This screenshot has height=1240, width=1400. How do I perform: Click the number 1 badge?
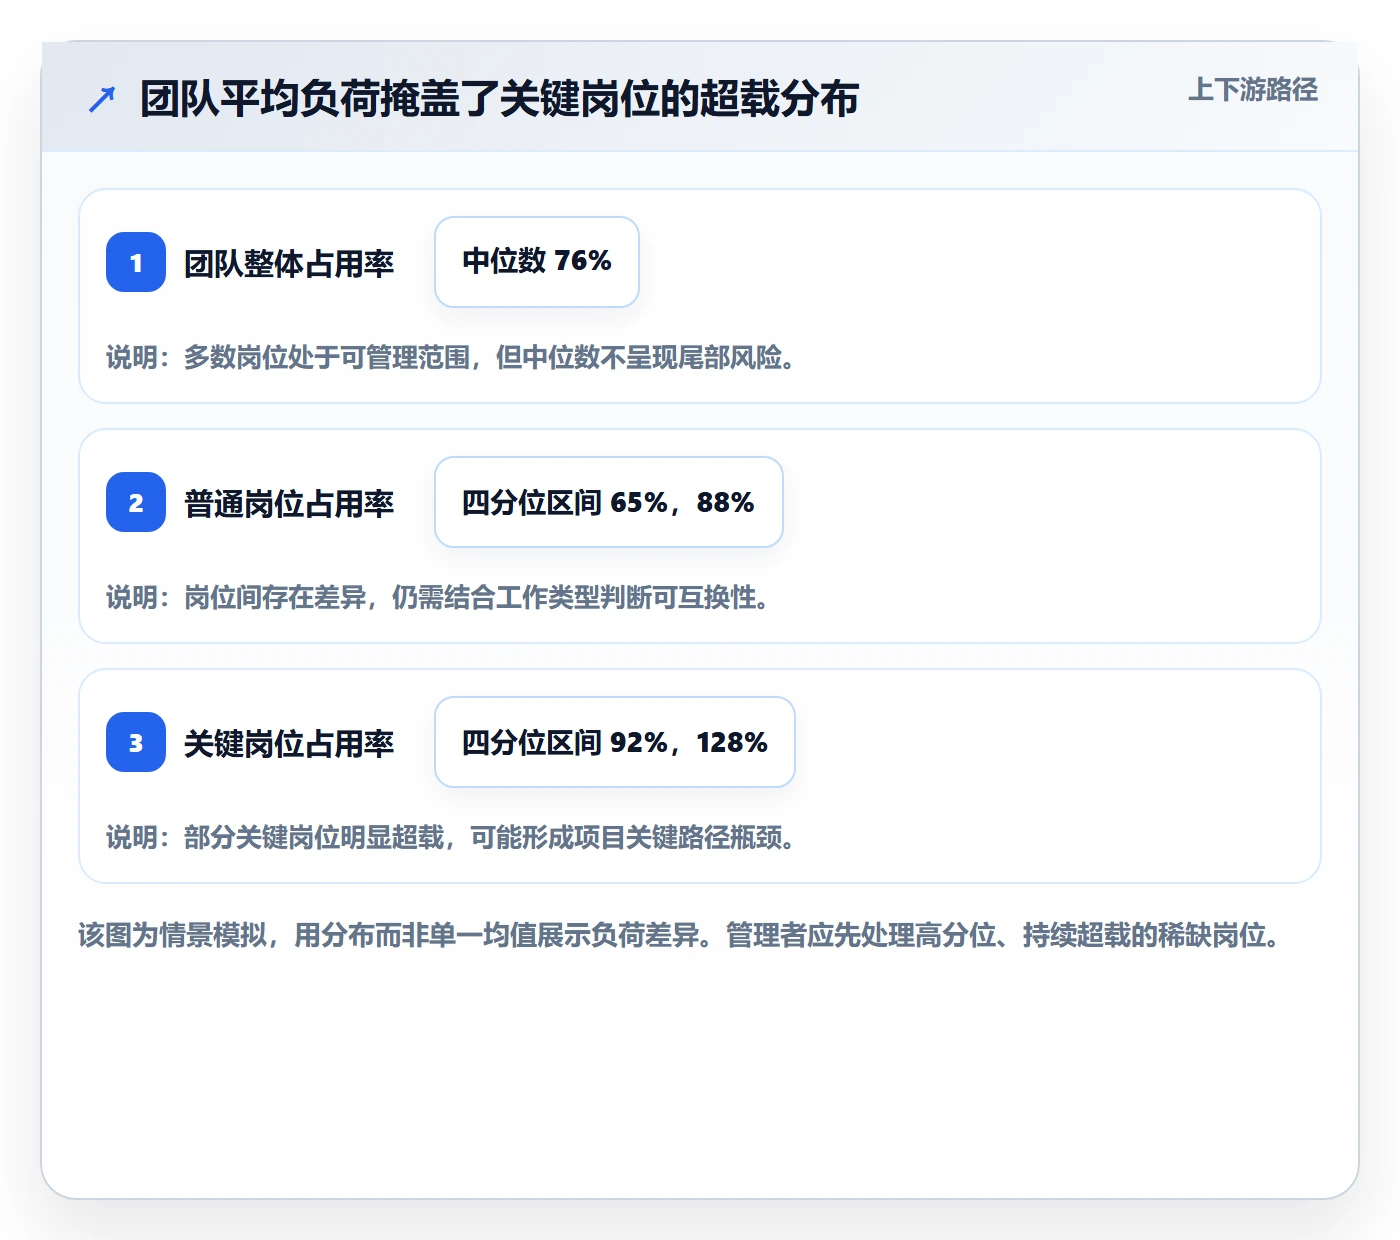click(136, 262)
